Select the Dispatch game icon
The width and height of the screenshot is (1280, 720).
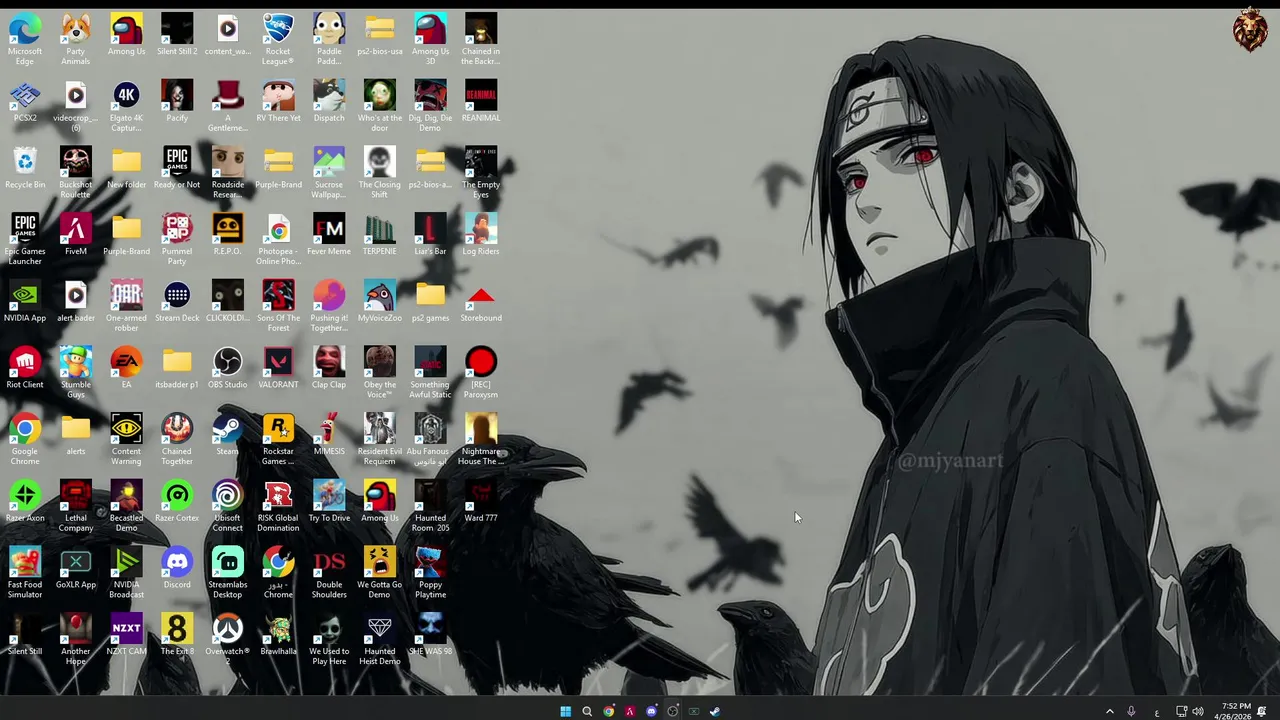coord(329,102)
